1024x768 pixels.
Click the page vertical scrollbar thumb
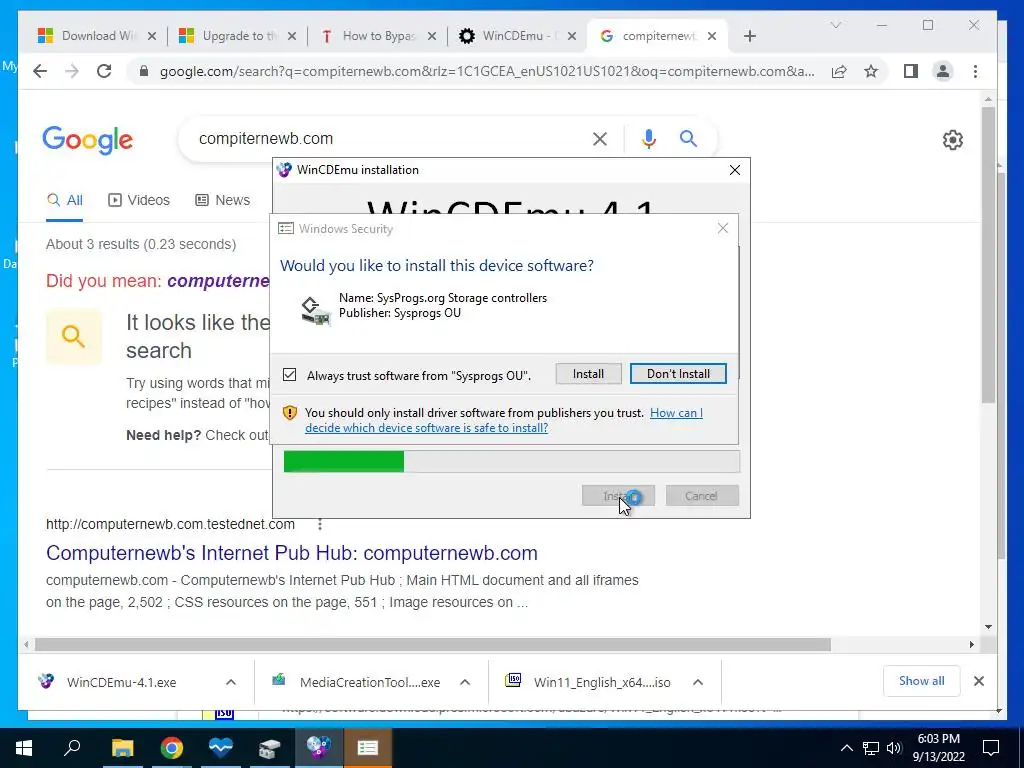pyautogui.click(x=988, y=255)
